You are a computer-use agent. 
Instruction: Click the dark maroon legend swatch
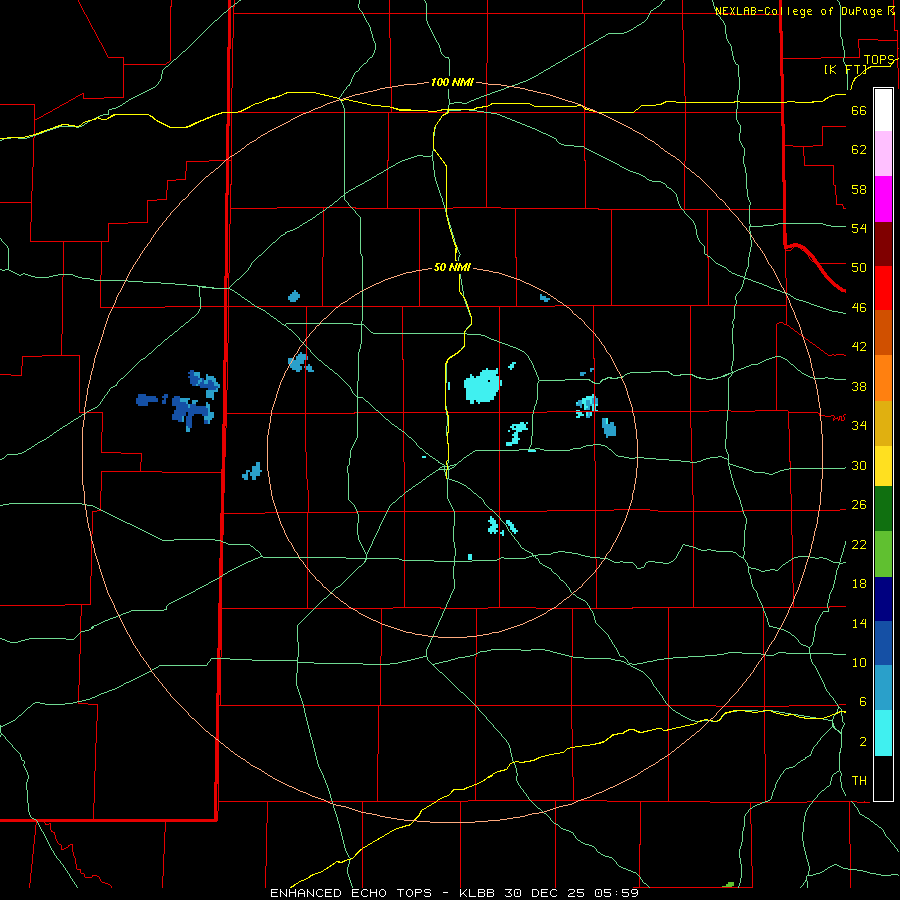tap(883, 244)
